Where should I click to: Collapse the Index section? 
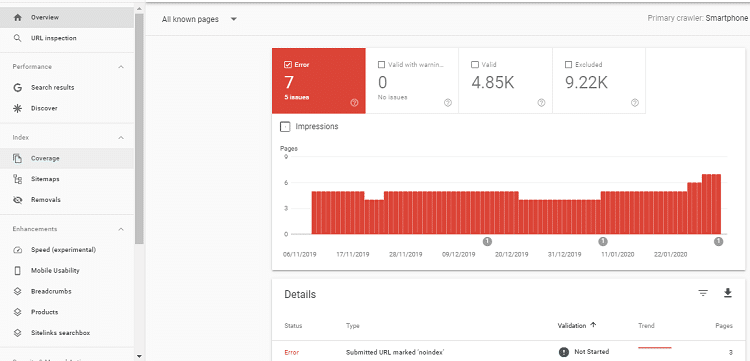pos(121,138)
